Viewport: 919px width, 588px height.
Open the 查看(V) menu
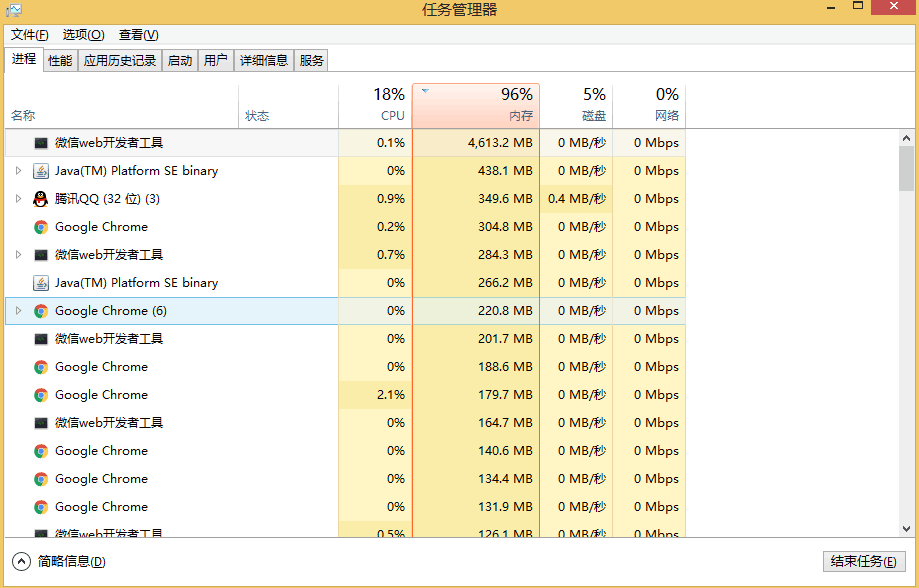[x=138, y=35]
